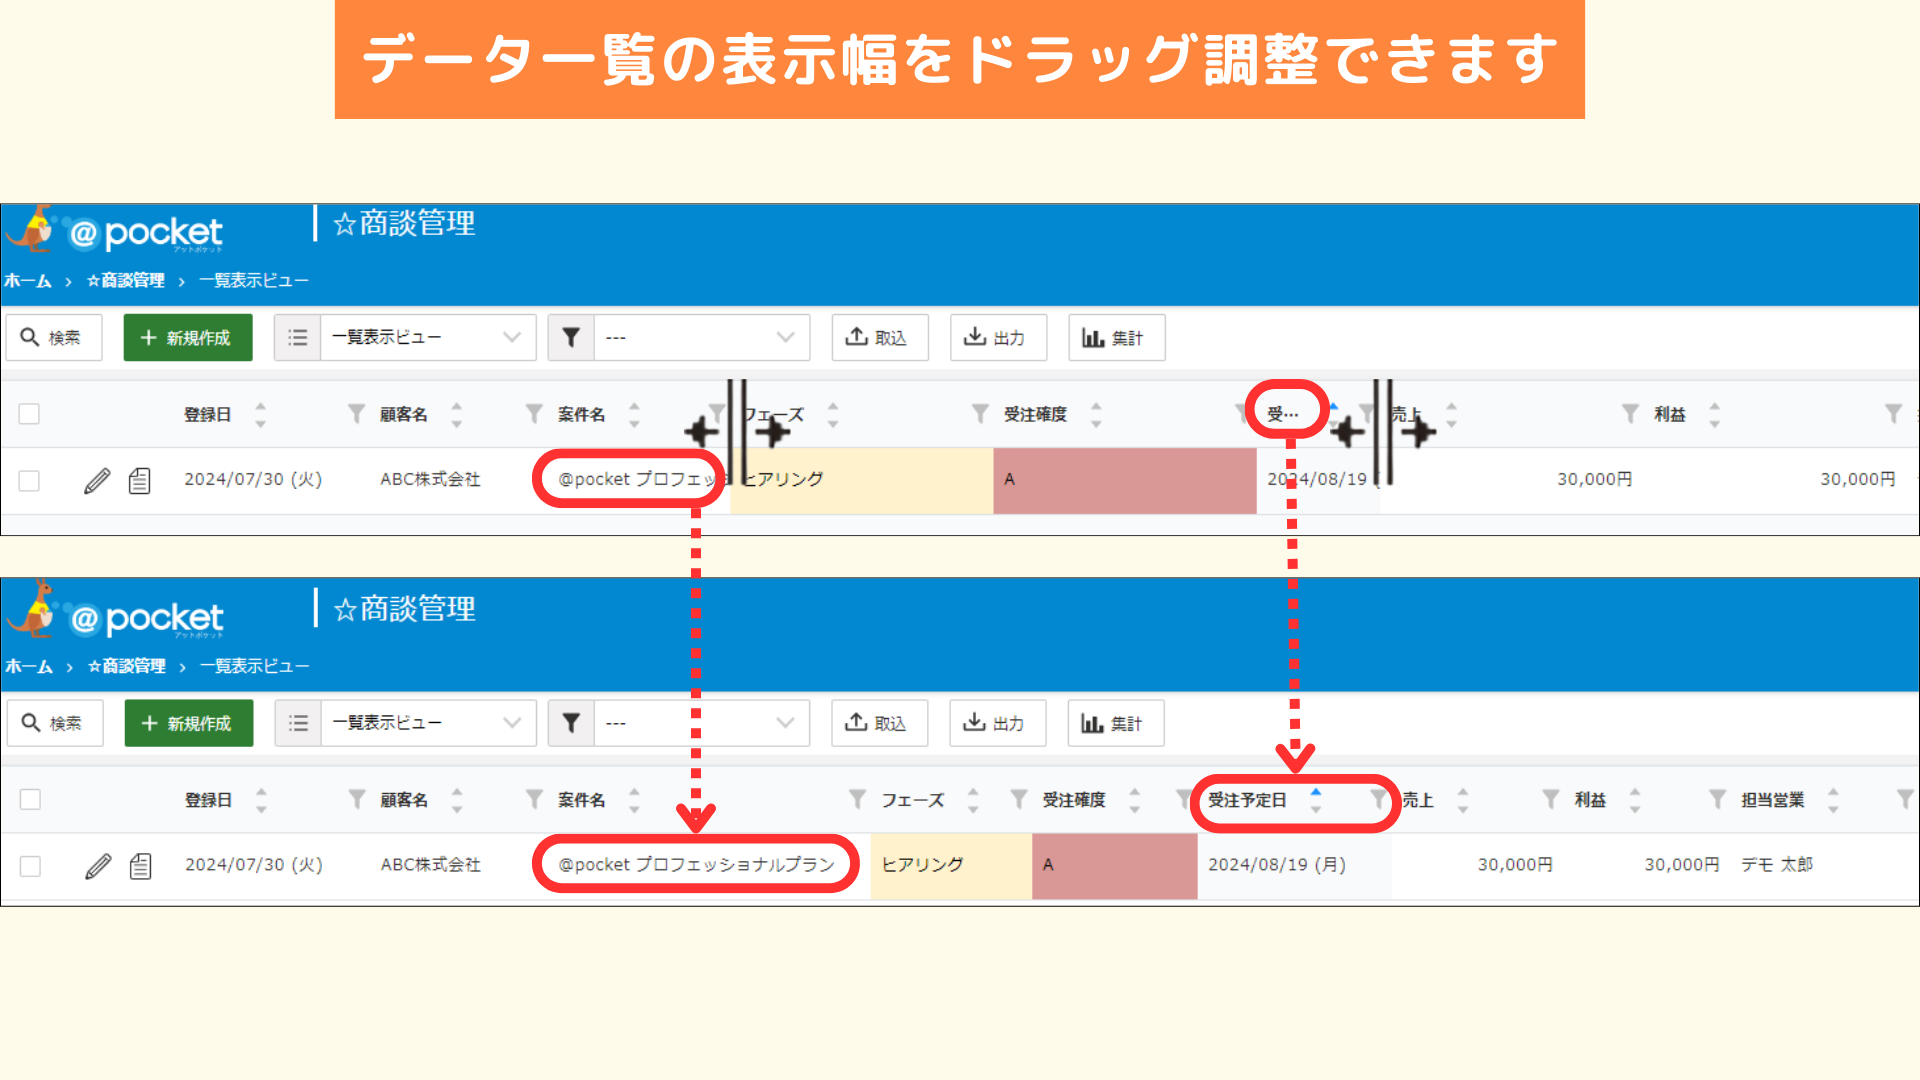Click the 出力 (export) icon in toolbar
1920x1080 pixels.
(998, 339)
